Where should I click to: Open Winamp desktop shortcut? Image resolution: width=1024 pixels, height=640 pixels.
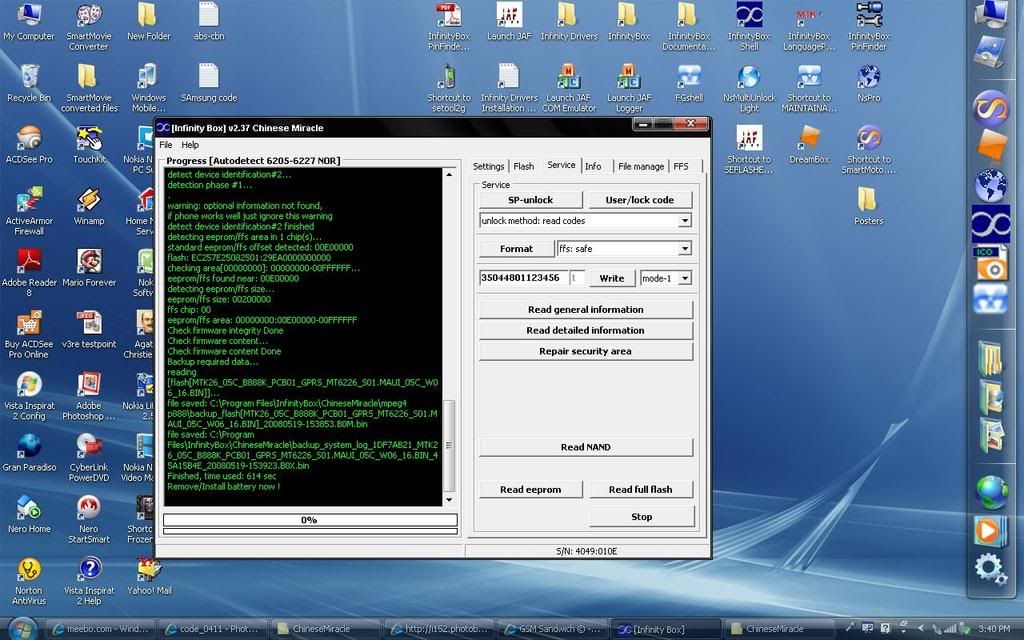coord(89,206)
